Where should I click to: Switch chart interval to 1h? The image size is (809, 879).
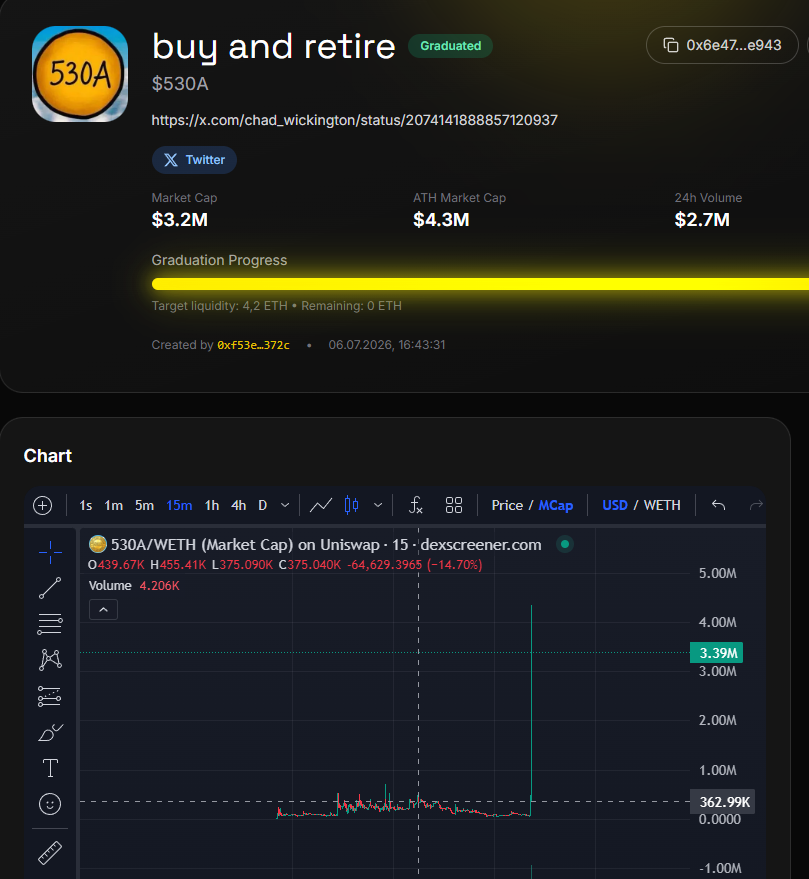(x=212, y=505)
